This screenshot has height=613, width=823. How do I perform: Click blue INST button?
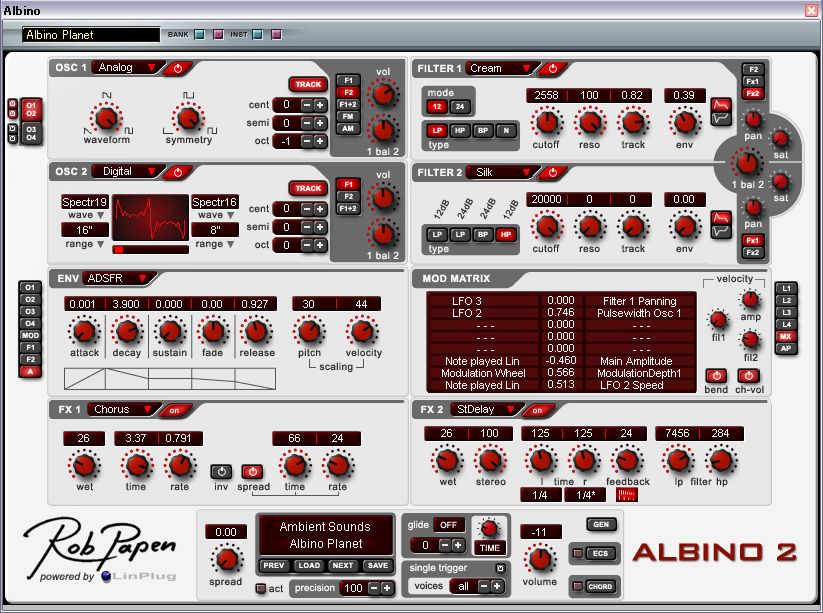coord(257,35)
